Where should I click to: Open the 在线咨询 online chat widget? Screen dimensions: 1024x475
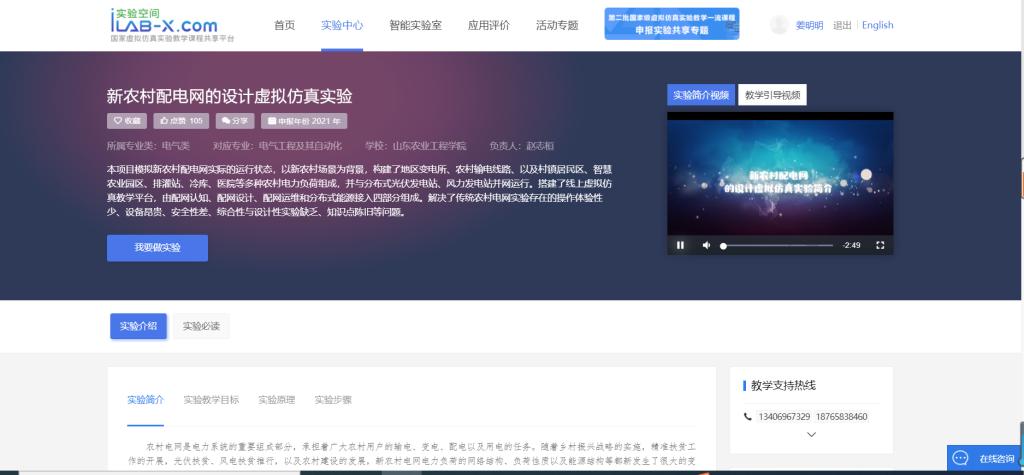985,458
